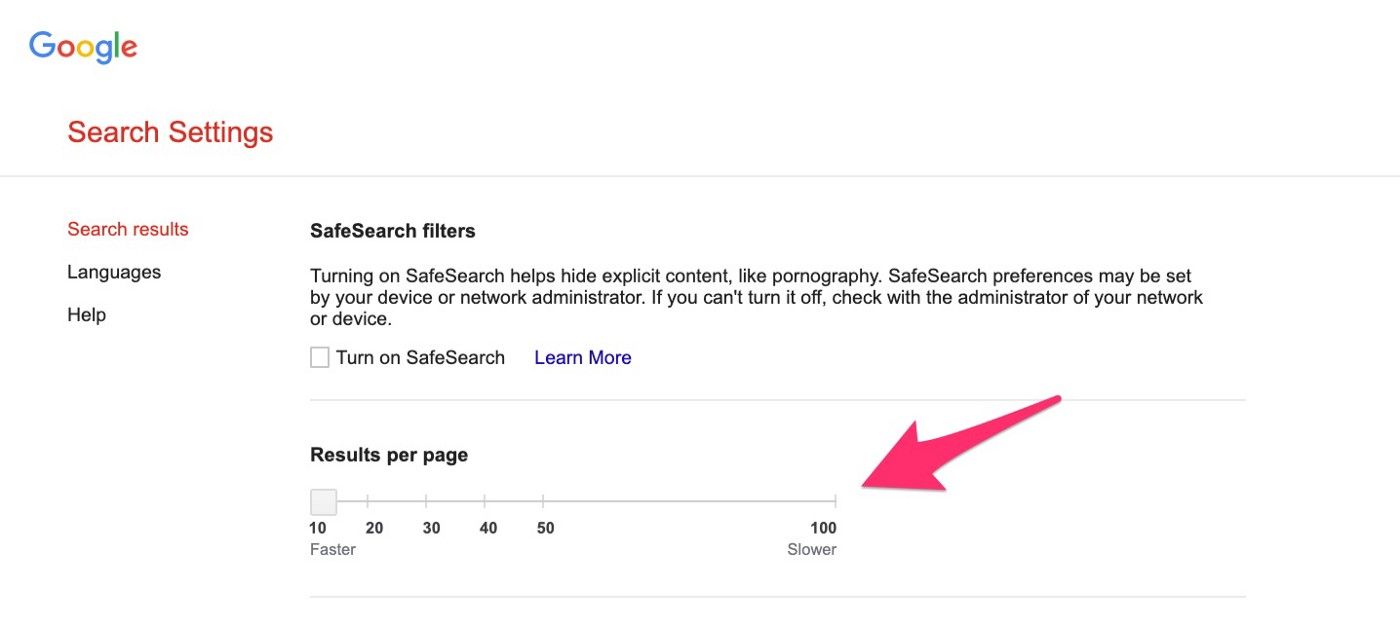Click the SafeSearch filters heading
The image size is (1400, 623).
point(393,231)
